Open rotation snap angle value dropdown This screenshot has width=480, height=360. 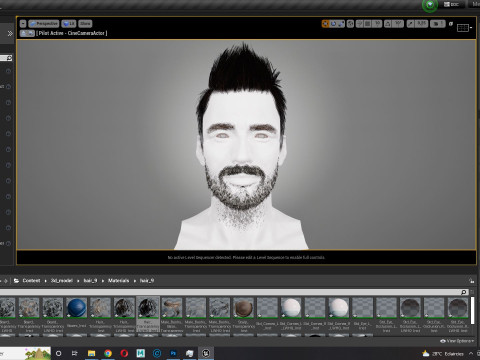(x=398, y=24)
